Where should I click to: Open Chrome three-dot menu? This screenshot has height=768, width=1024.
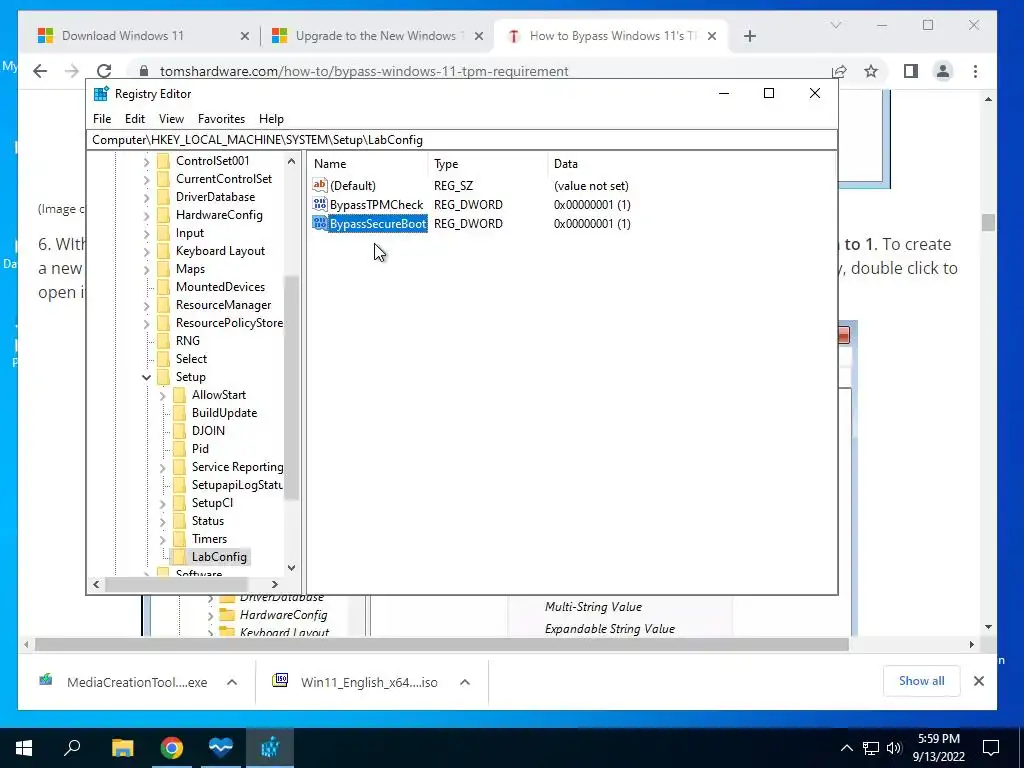975,71
